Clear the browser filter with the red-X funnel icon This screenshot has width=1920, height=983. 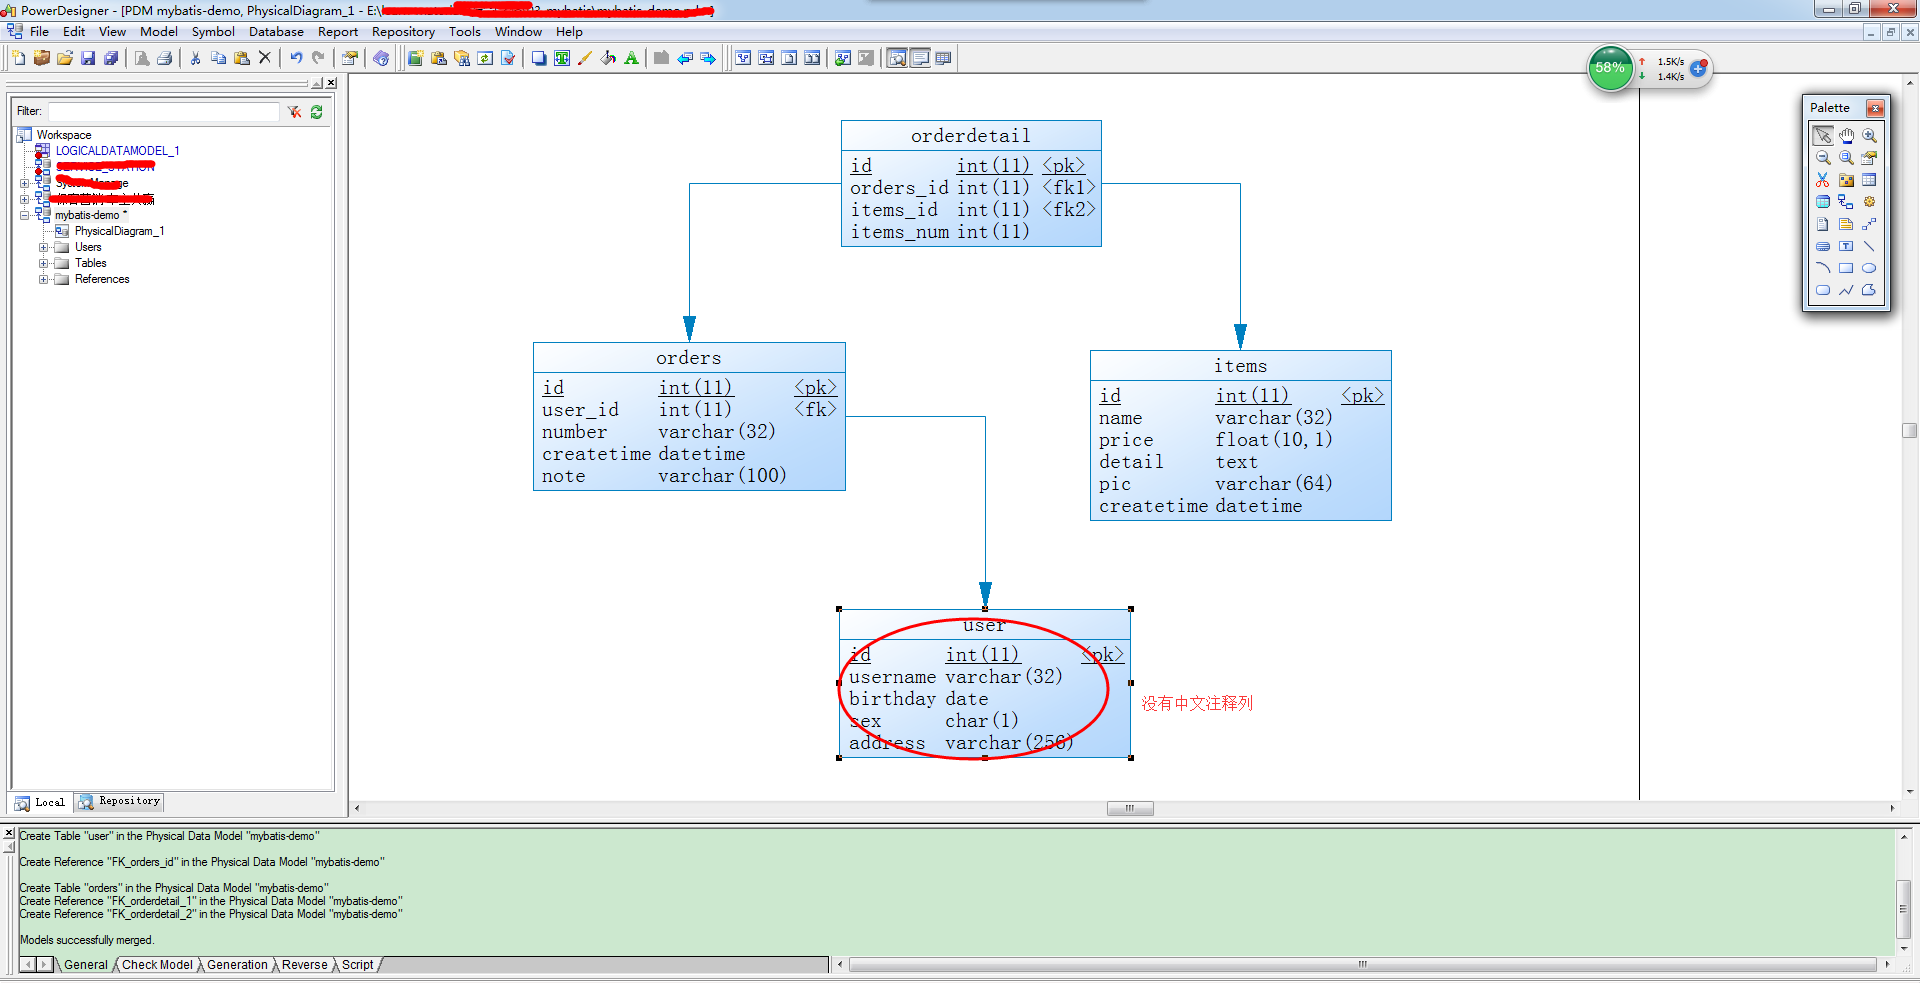click(294, 112)
